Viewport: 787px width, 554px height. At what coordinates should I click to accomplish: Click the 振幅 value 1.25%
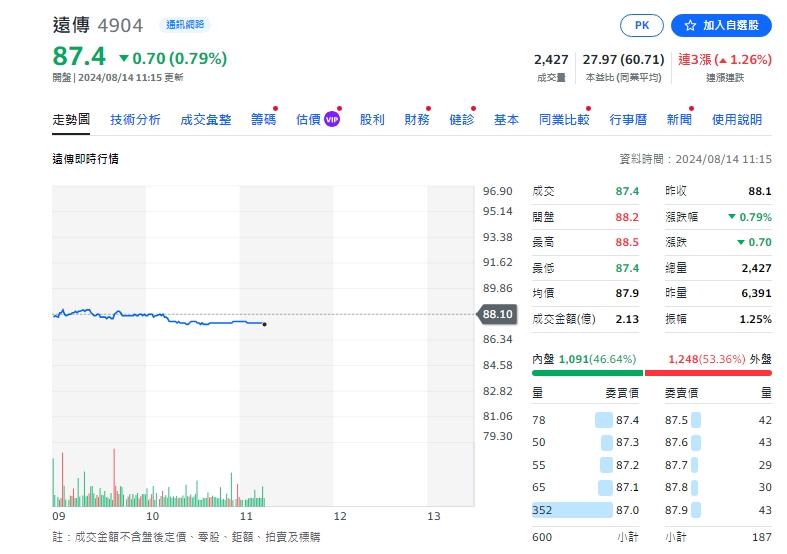755,319
